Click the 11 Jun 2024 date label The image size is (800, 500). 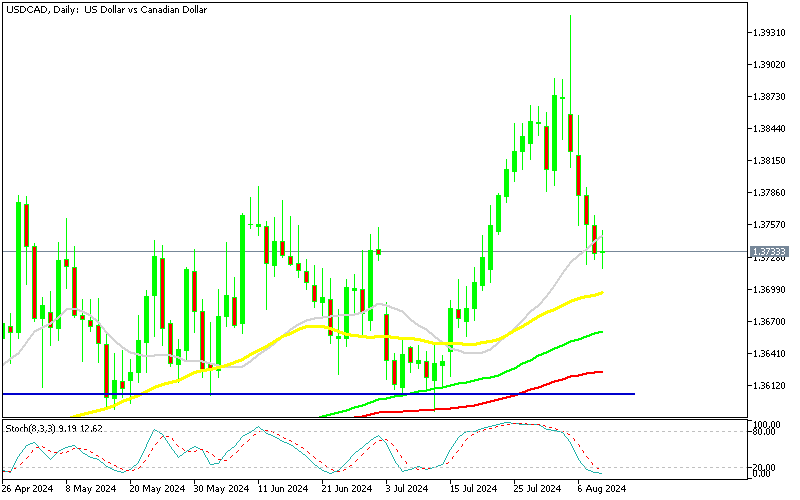(283, 489)
